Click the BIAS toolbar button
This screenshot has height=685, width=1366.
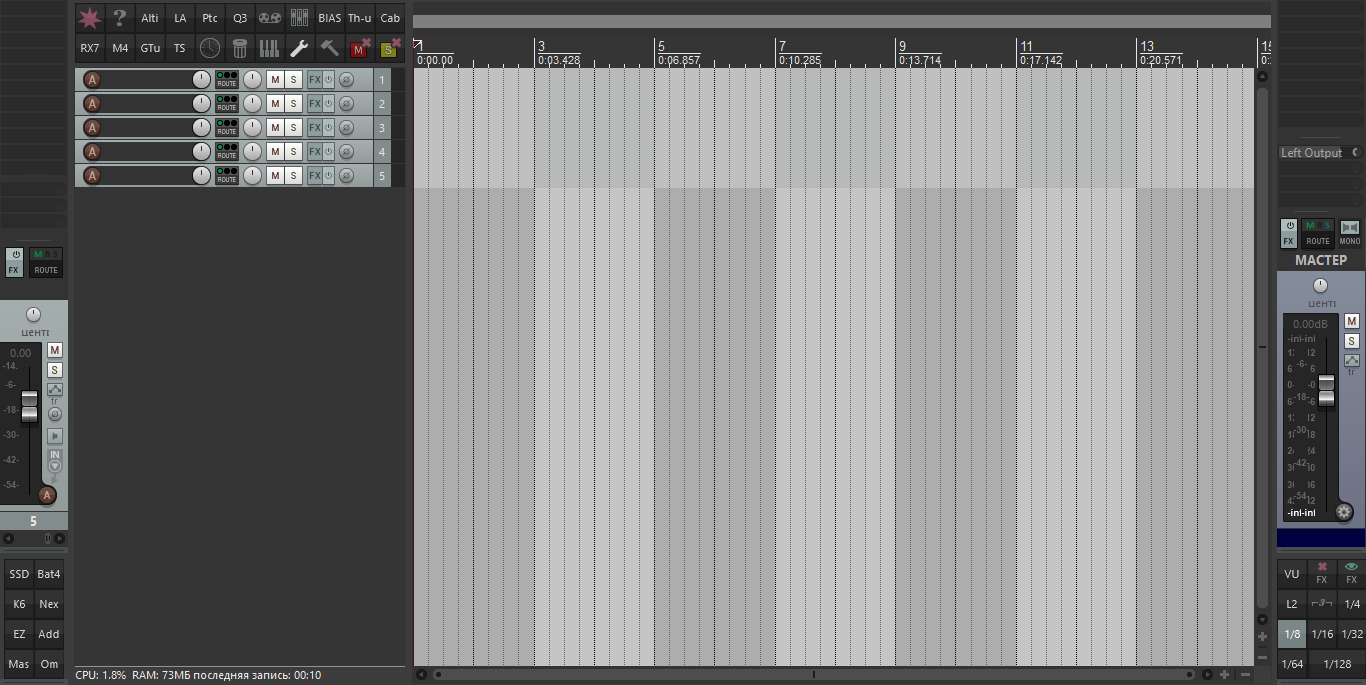tap(329, 18)
